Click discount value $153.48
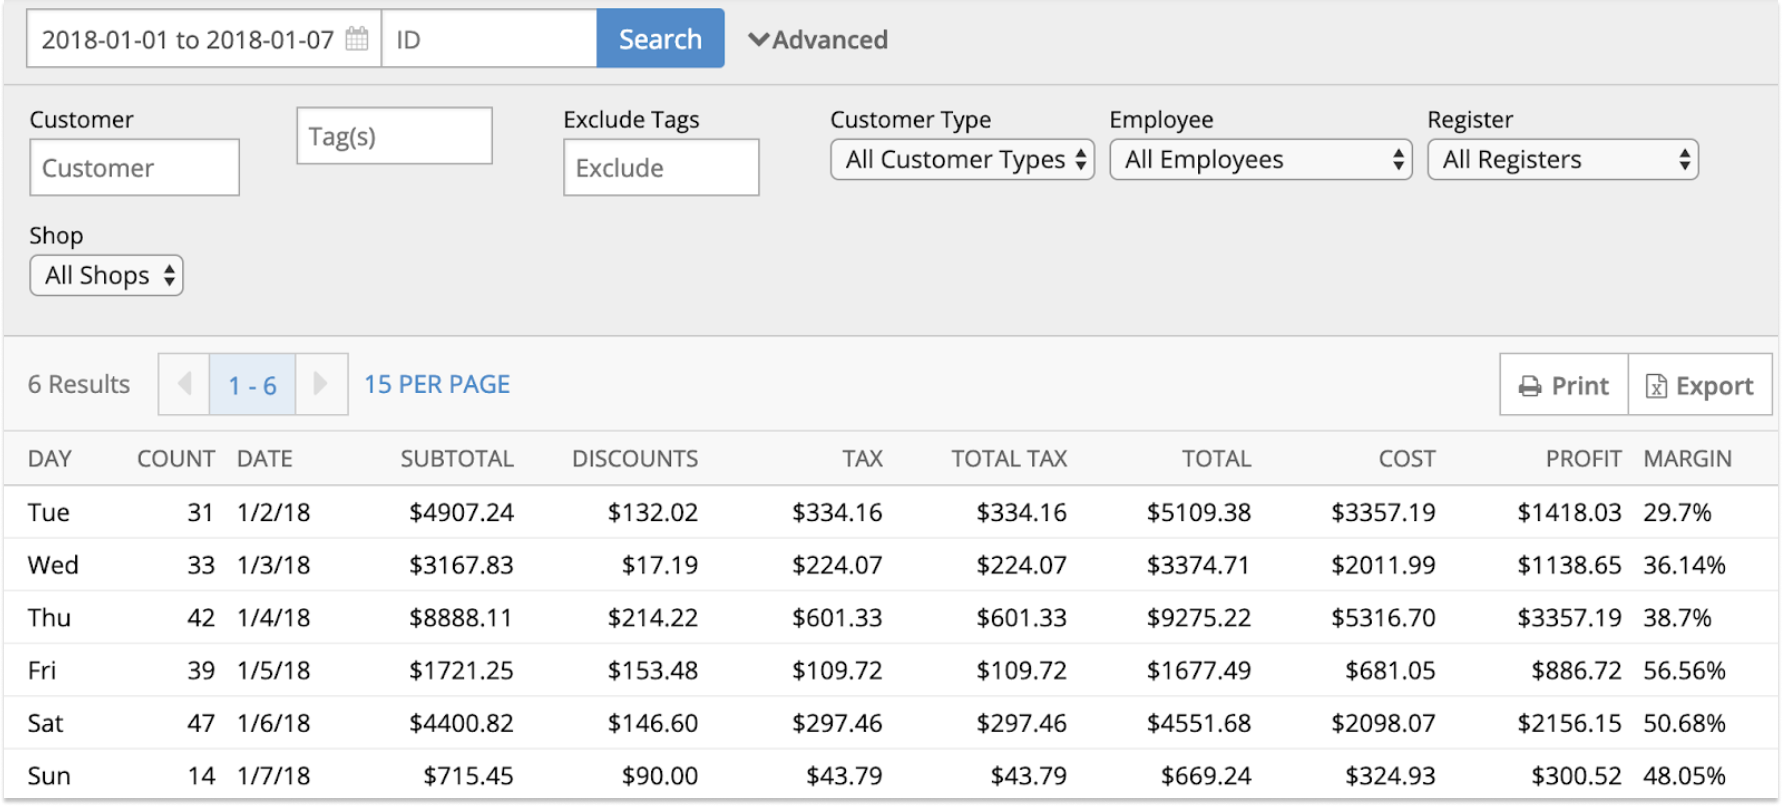 point(653,670)
